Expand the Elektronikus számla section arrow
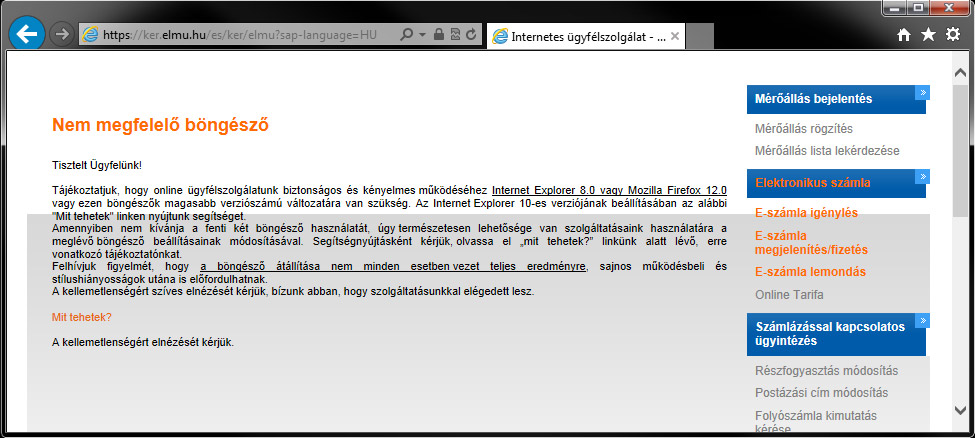Viewport: 975px width, 438px height. tap(922, 177)
